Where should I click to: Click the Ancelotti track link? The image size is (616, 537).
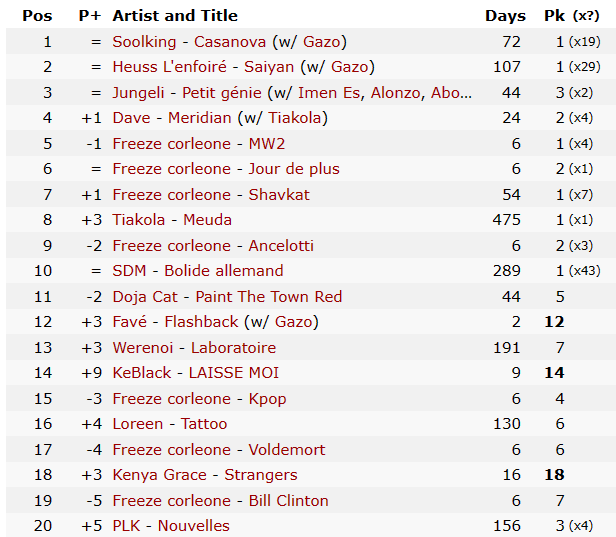pos(281,246)
